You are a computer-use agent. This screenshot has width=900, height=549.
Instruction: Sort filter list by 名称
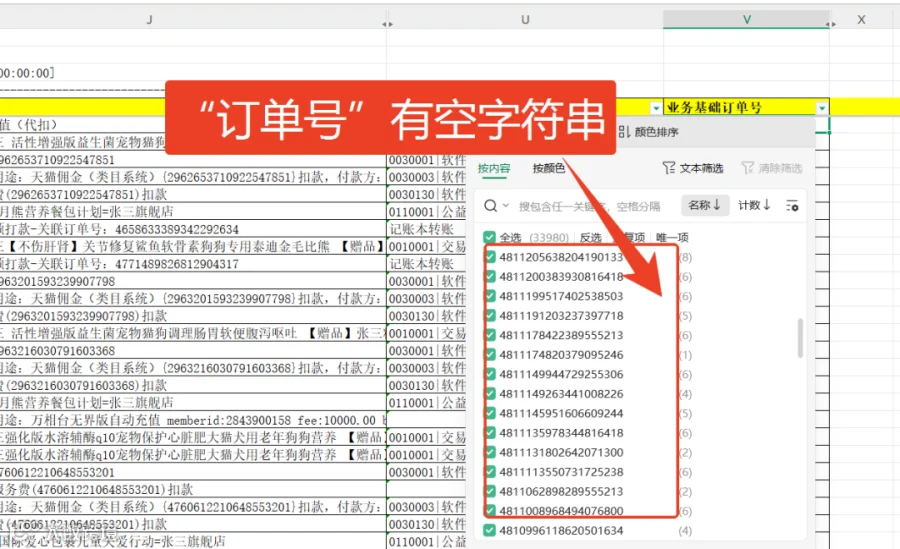[x=705, y=205]
